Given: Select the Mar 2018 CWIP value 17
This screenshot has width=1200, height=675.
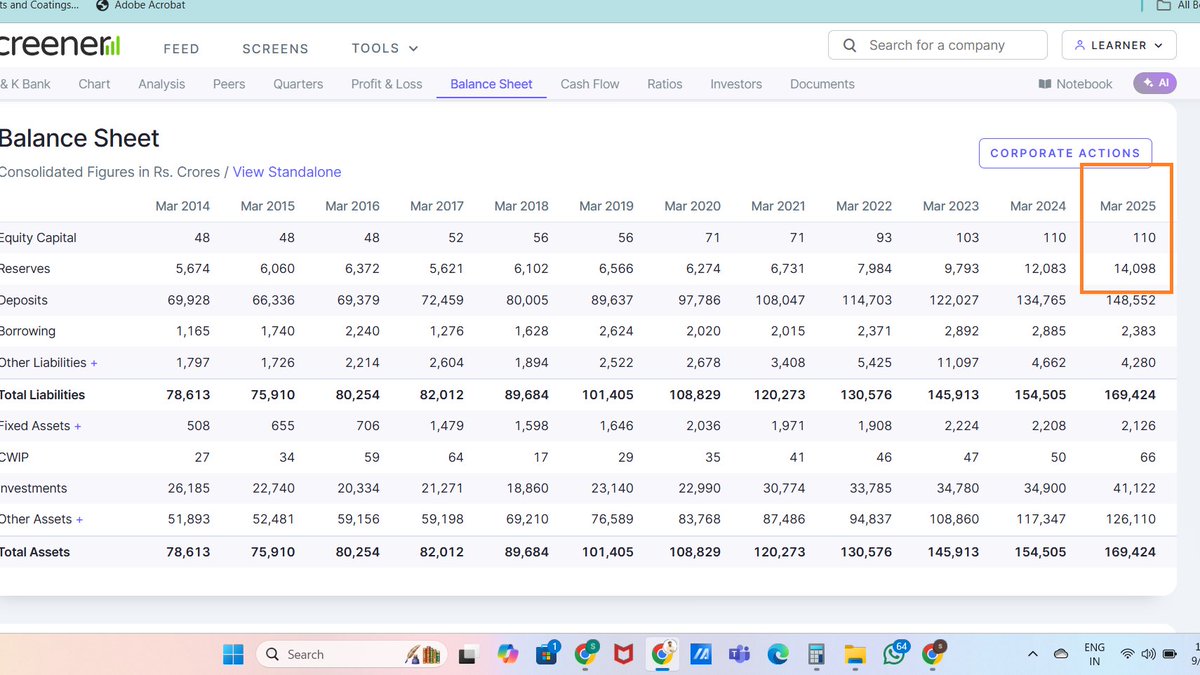Looking at the screenshot, I should (x=540, y=457).
